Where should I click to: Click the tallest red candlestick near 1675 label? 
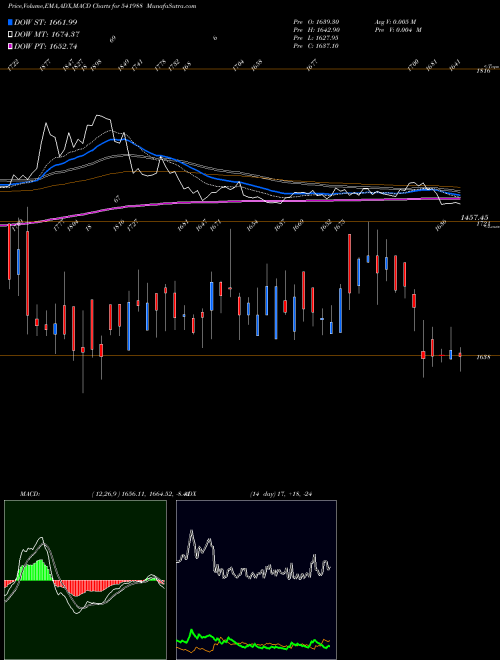click(x=349, y=264)
